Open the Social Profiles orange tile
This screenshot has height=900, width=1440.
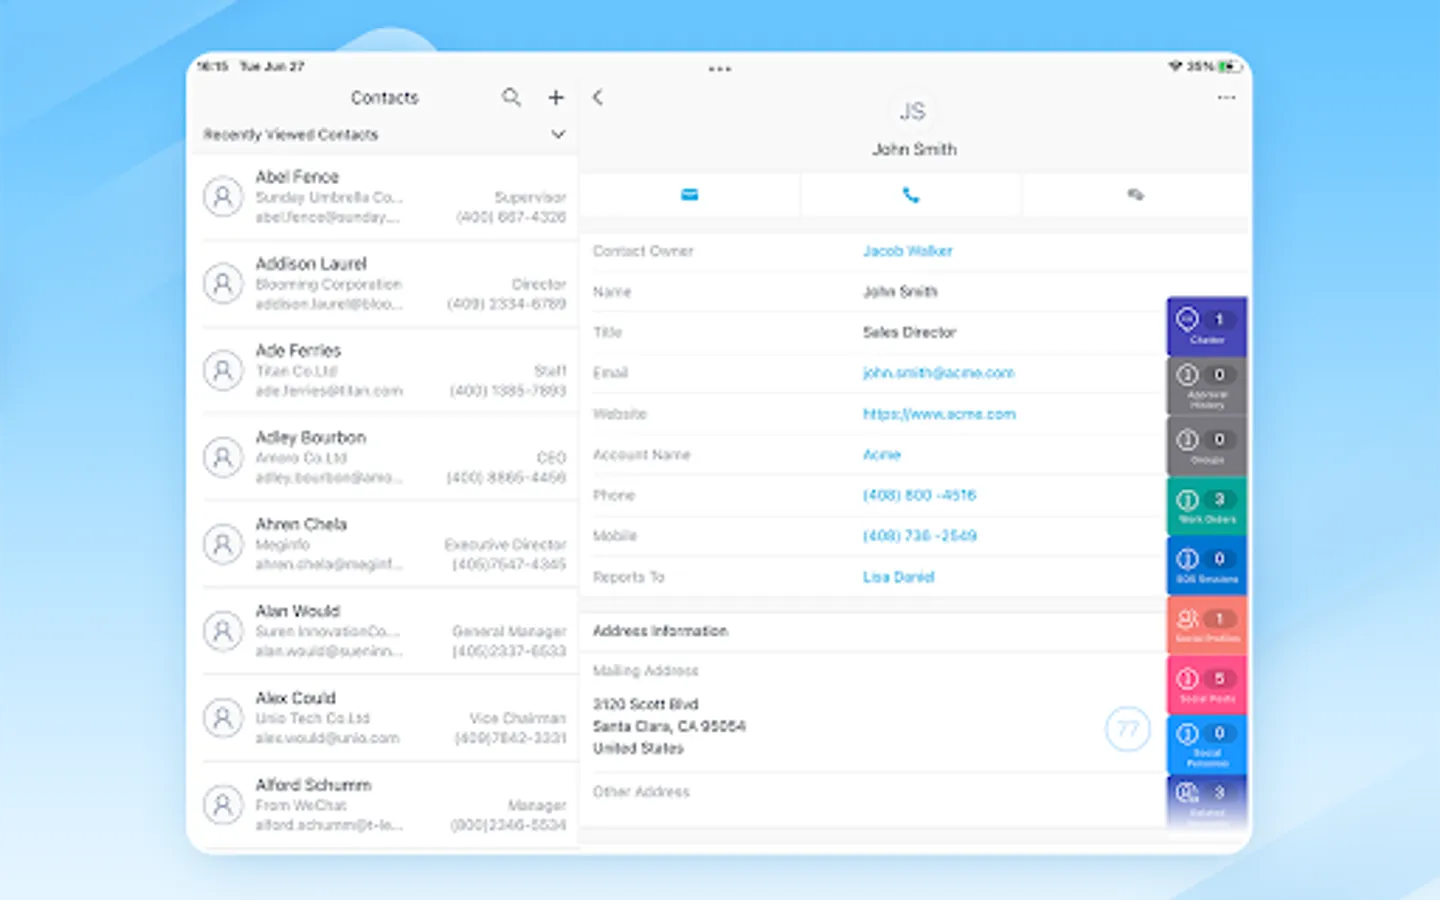coord(1207,625)
